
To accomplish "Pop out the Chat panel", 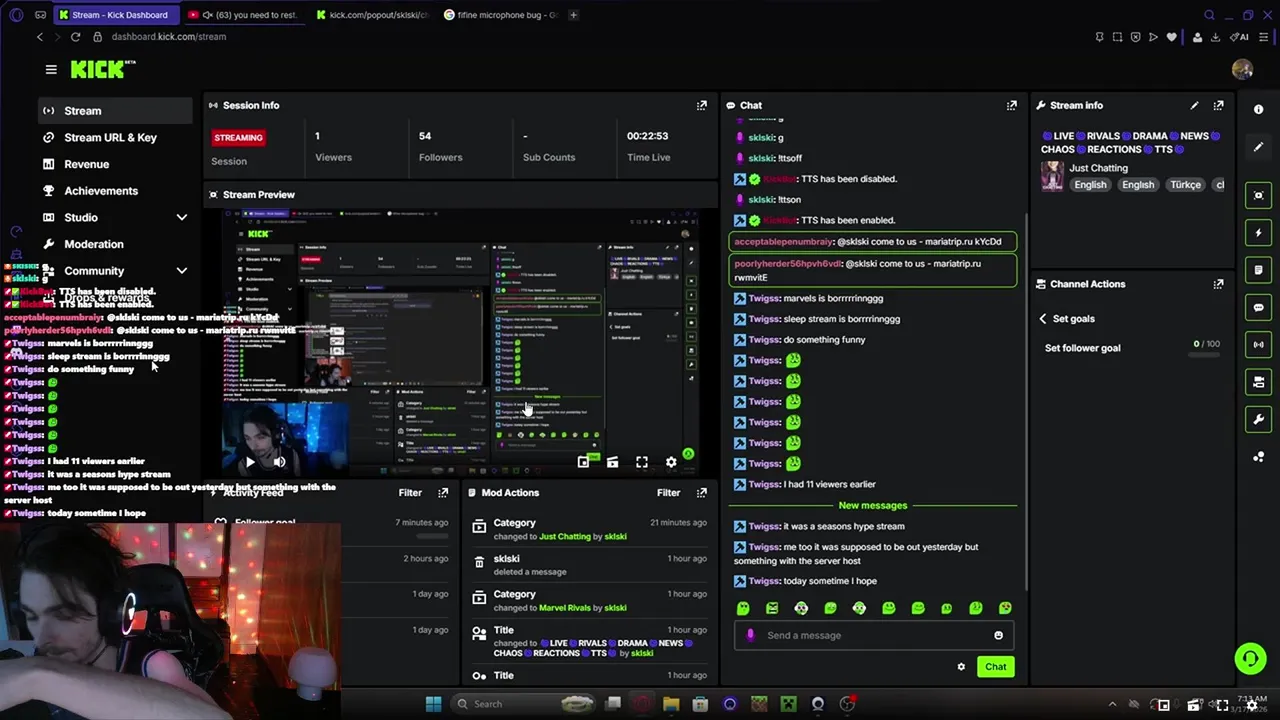I will 1012,105.
